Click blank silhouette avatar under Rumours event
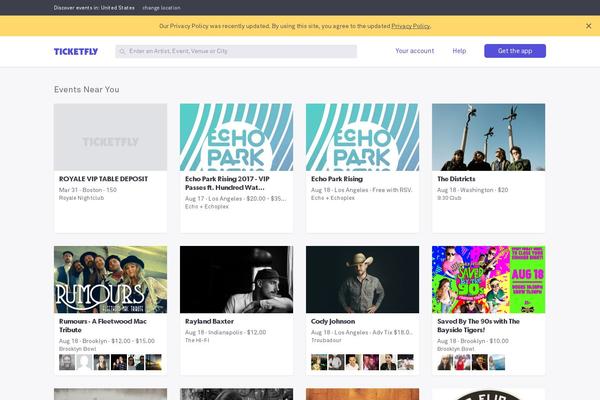This screenshot has width=600, height=400. coord(84,362)
